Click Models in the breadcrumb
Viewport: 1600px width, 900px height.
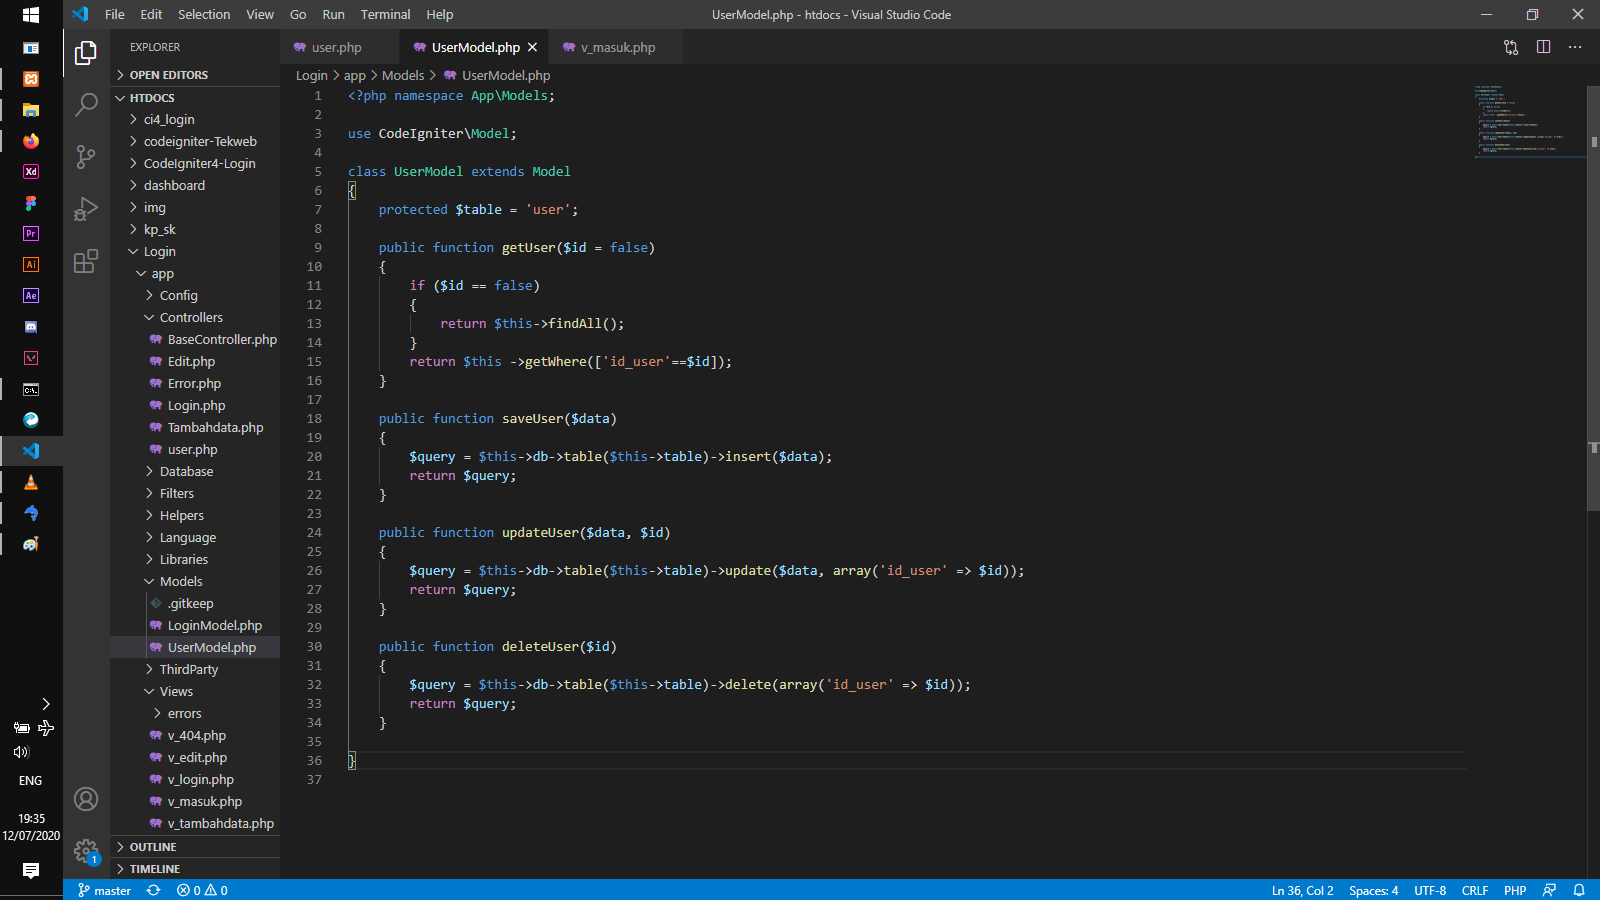point(403,75)
